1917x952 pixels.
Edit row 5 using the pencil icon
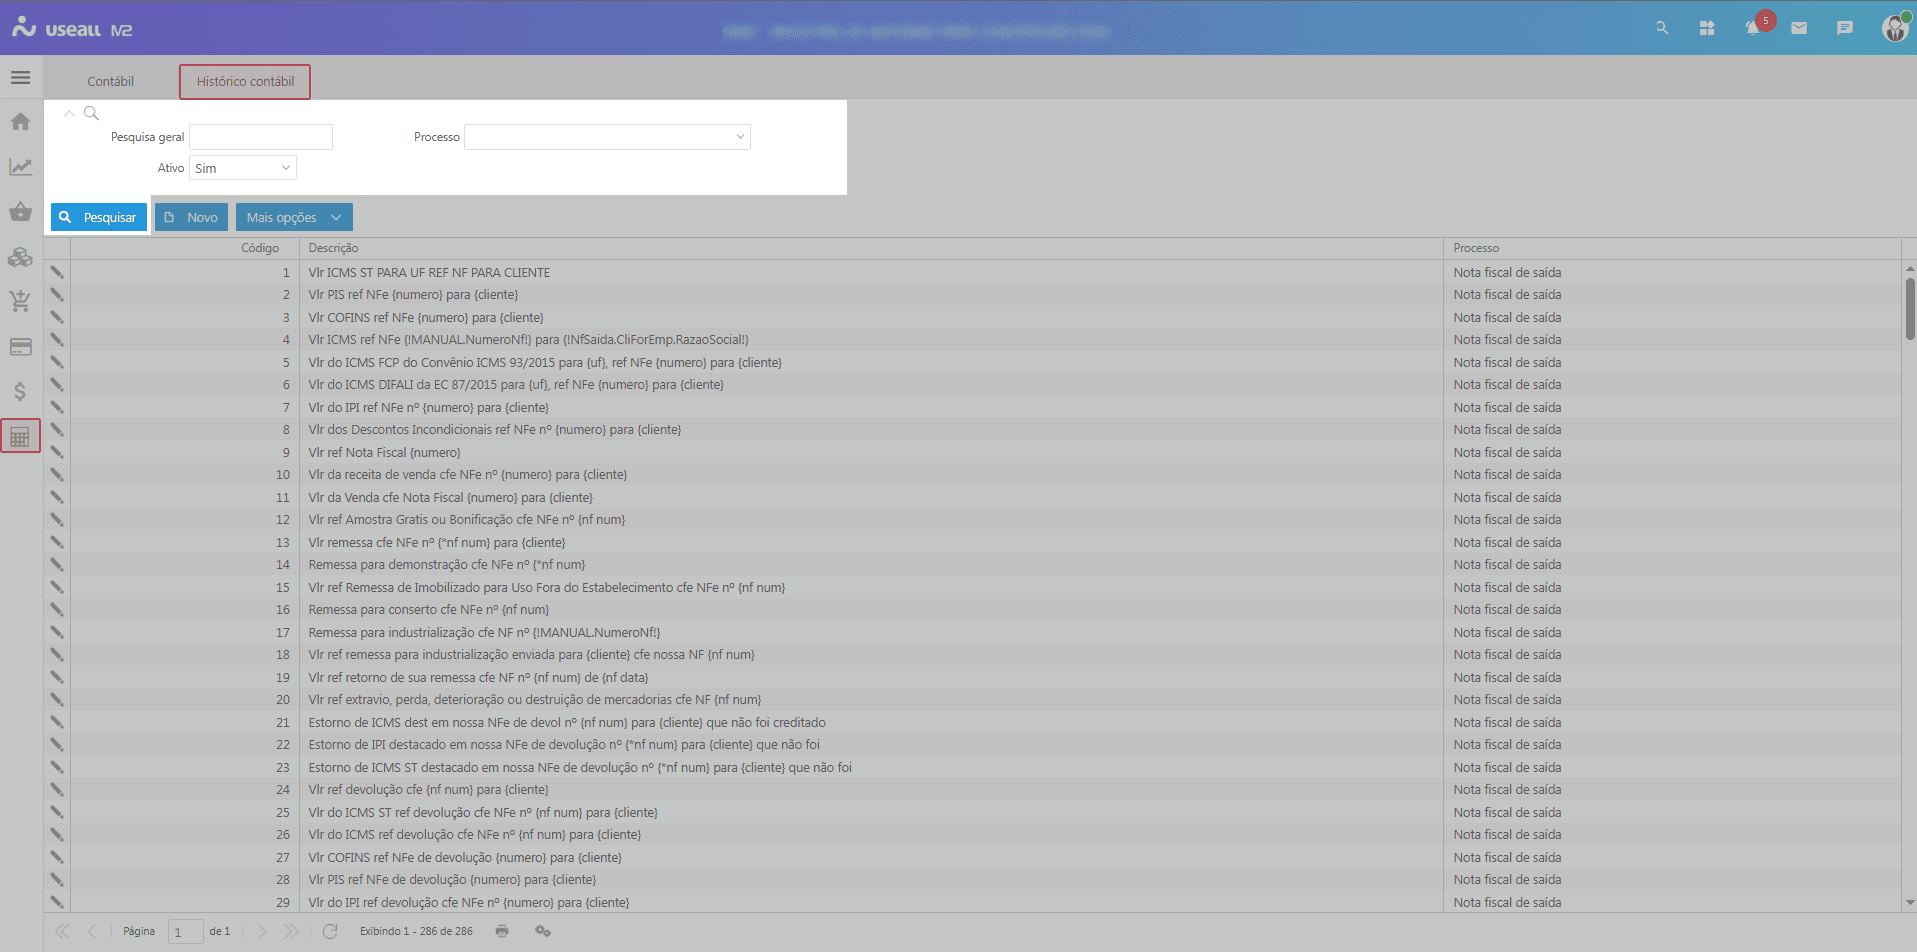(x=57, y=362)
